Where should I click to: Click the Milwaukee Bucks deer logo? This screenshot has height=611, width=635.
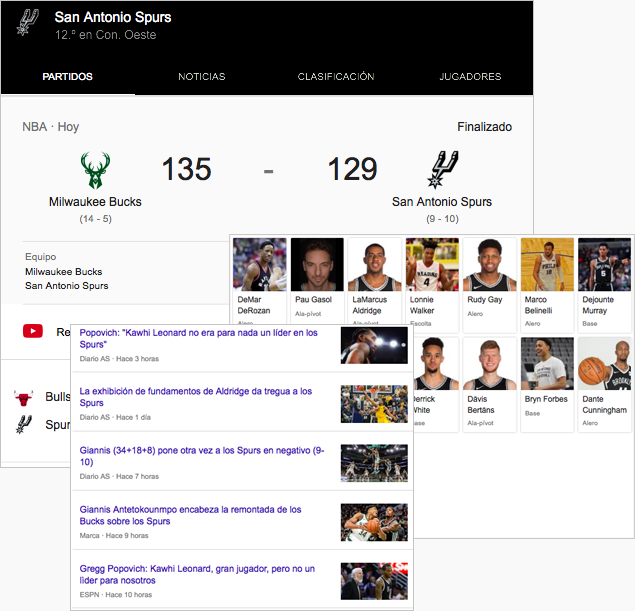(95, 171)
